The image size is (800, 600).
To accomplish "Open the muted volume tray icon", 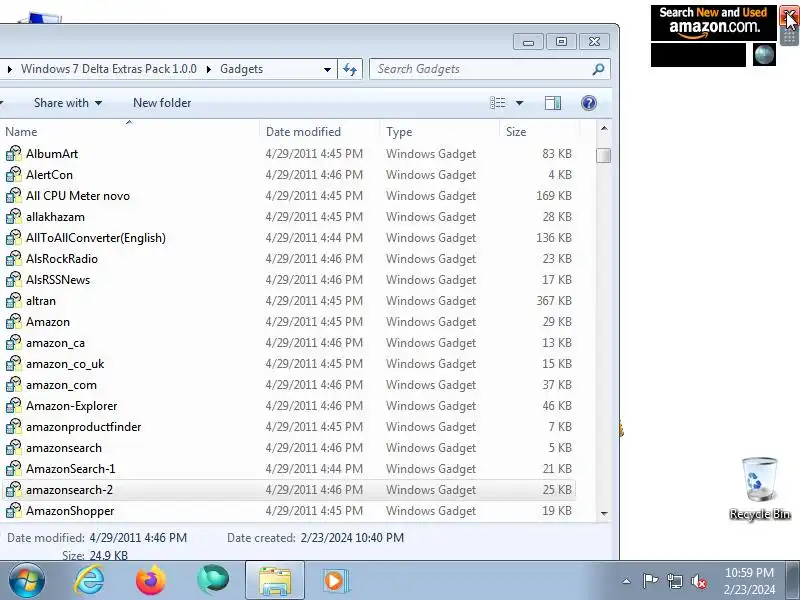I will click(x=698, y=581).
